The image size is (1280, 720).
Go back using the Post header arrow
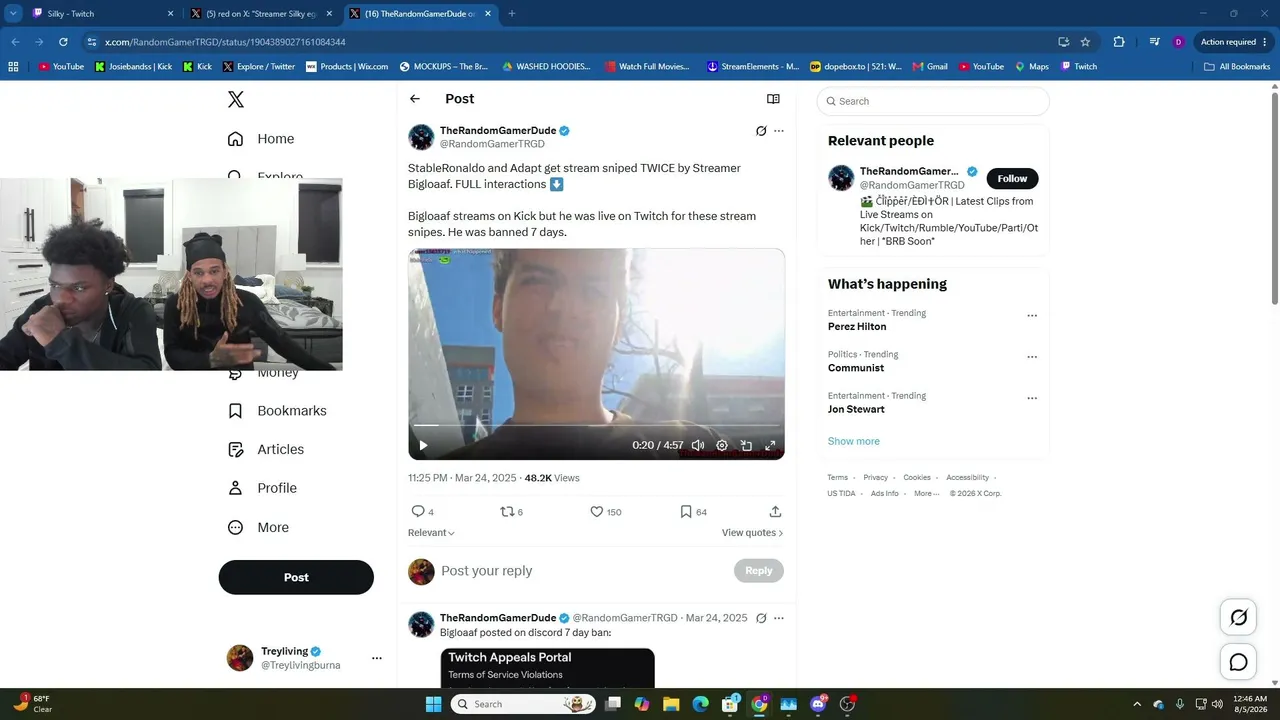[415, 99]
